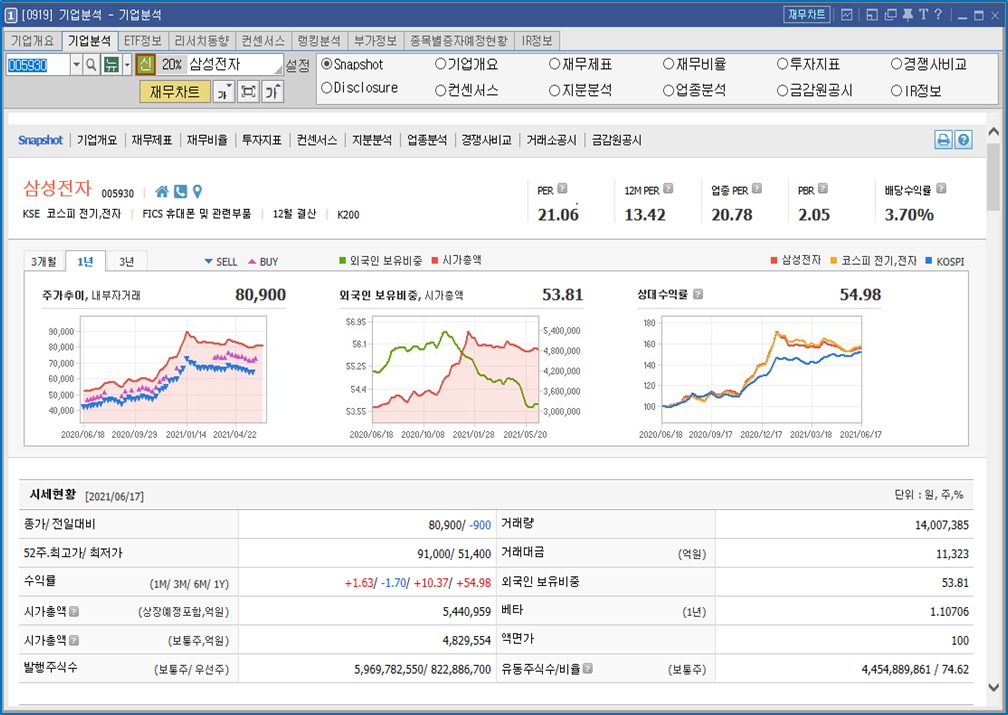Switch to the 랭킹분석 tab

tap(319, 41)
